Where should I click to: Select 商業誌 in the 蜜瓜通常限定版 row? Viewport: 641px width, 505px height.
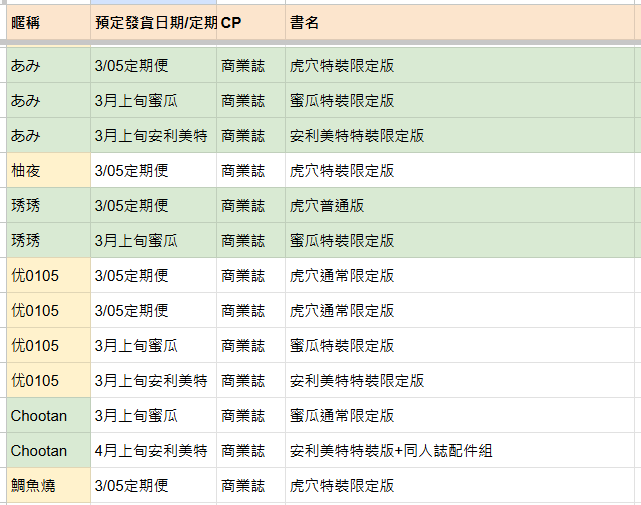pyautogui.click(x=251, y=415)
